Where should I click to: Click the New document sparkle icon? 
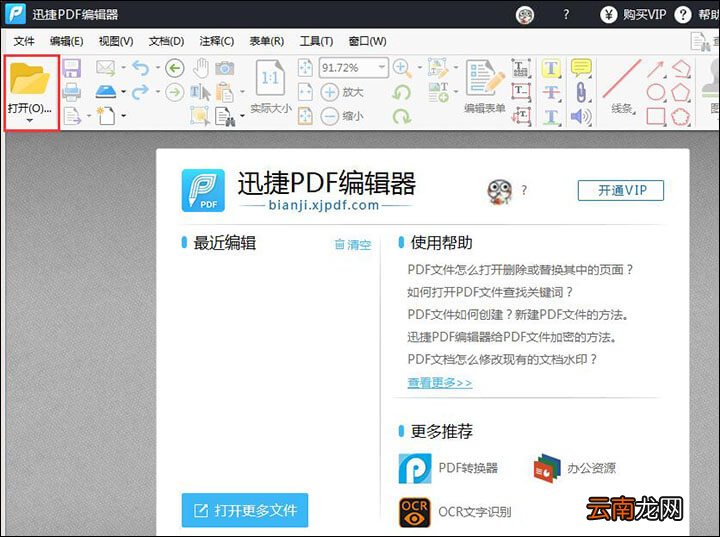tap(106, 116)
